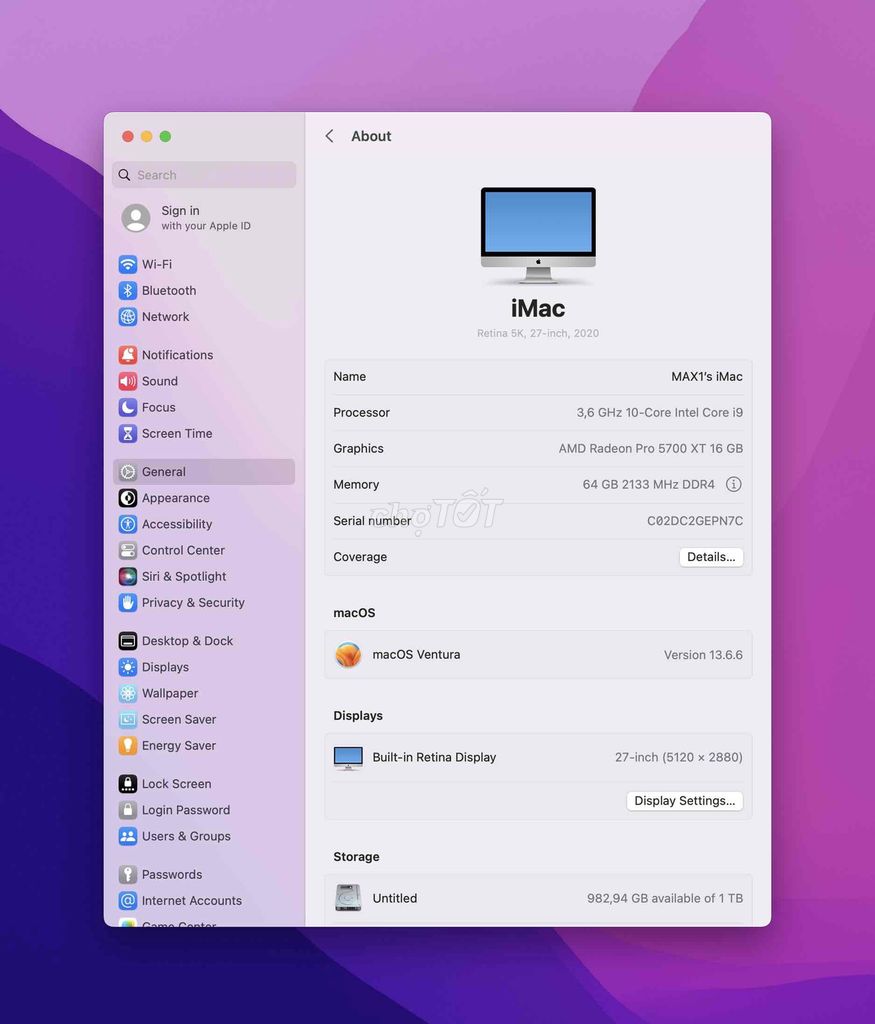
Task: Open the Passwords key icon
Action: click(x=128, y=874)
